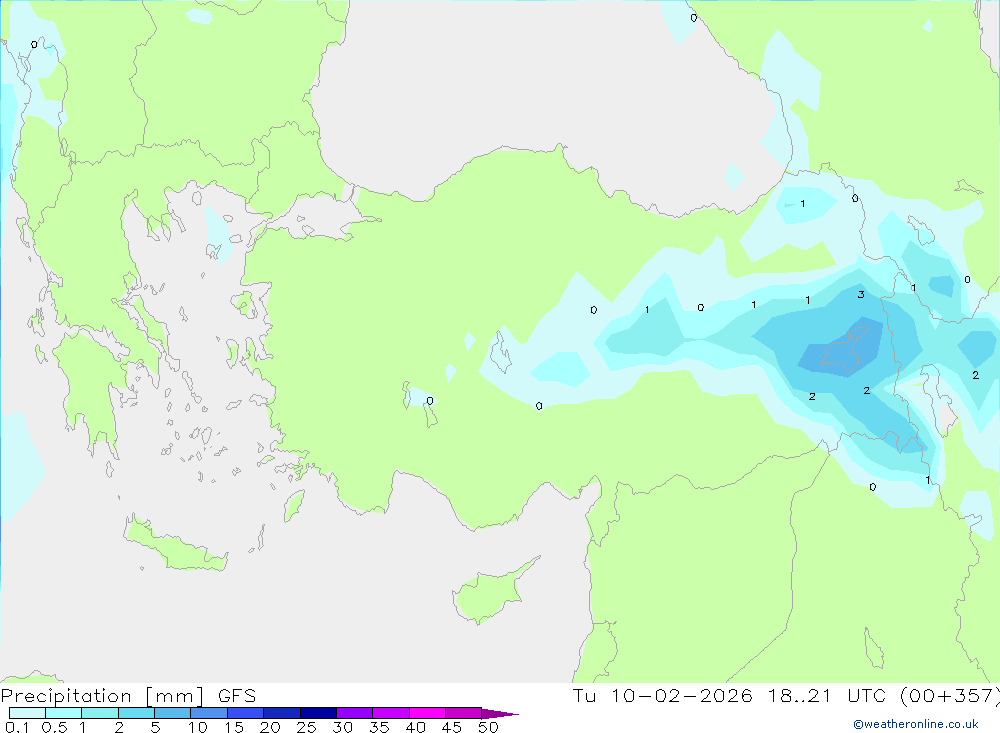Click the '30' legend scale label
Viewport: 1000px width, 733px height.
tap(343, 727)
